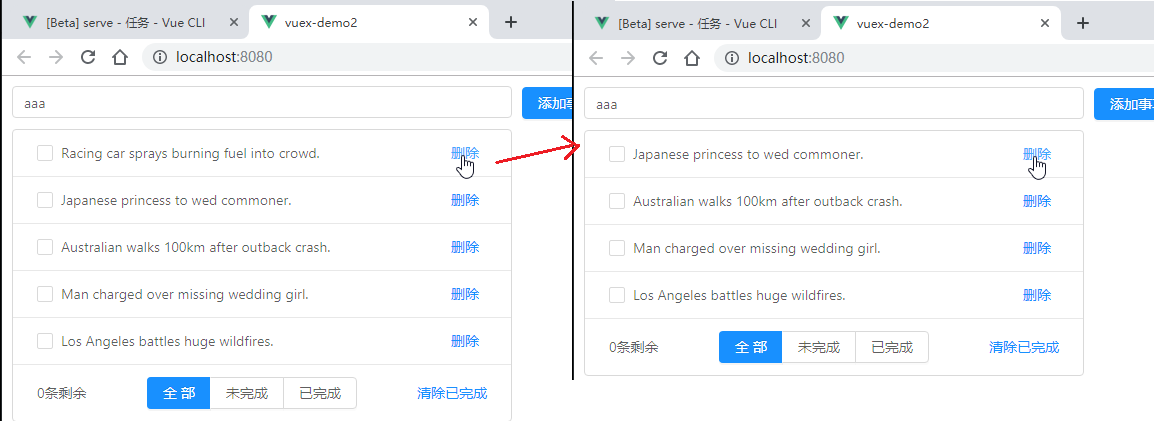Tick Japanese princess checkbox in right window
The image size is (1154, 421).
[x=617, y=154]
